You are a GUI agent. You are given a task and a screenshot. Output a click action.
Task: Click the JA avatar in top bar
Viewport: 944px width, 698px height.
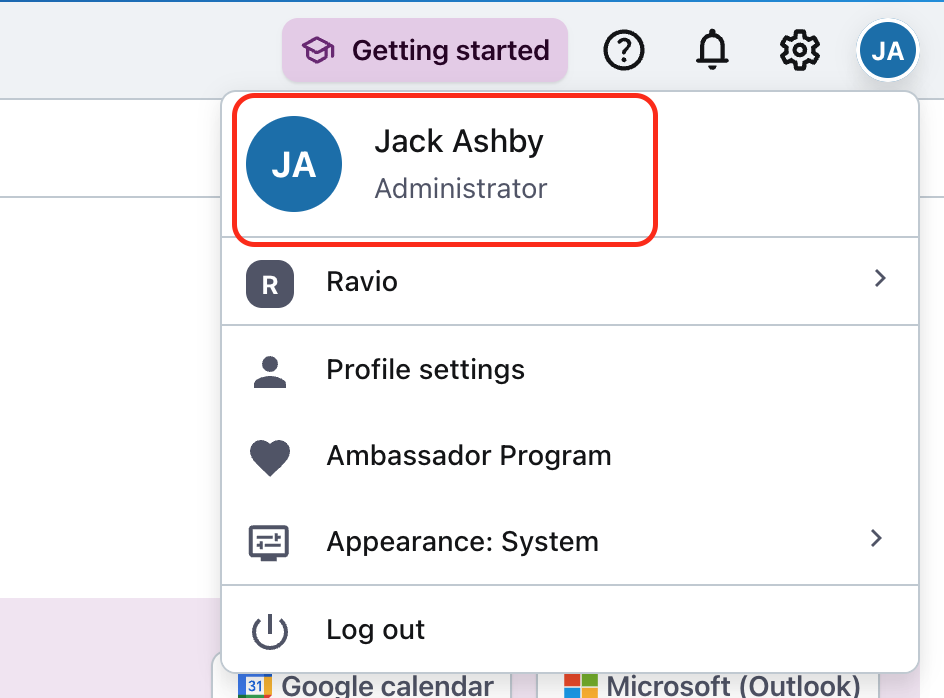pyautogui.click(x=887, y=51)
